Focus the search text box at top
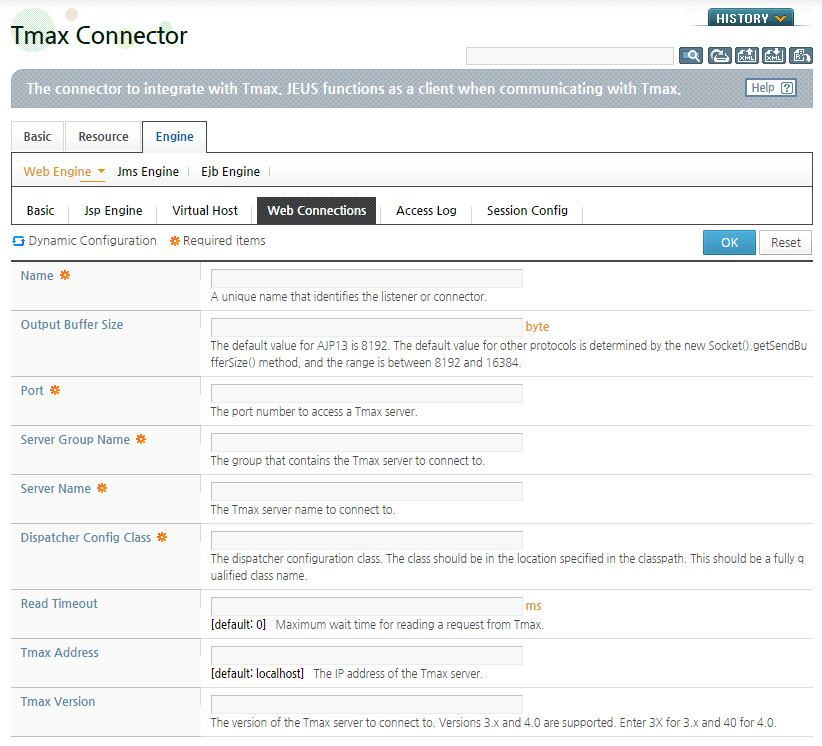This screenshot has width=822, height=746. pos(569,56)
